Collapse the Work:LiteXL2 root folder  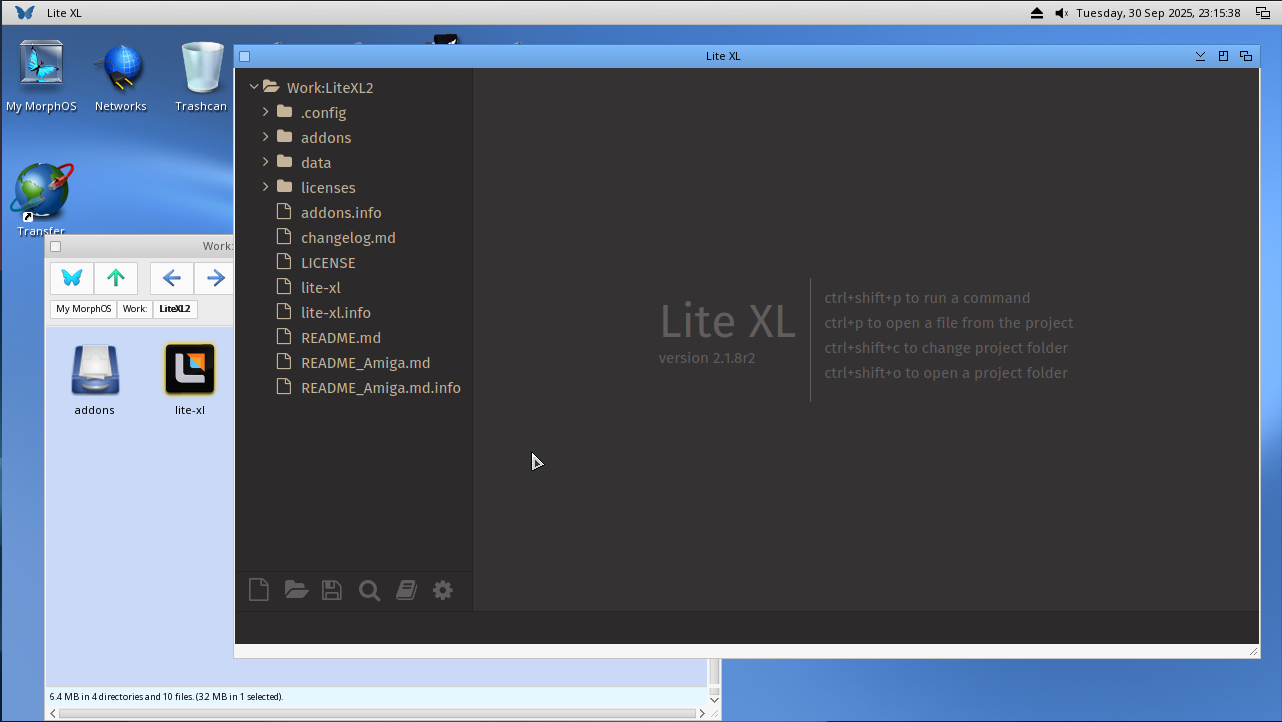tap(254, 87)
